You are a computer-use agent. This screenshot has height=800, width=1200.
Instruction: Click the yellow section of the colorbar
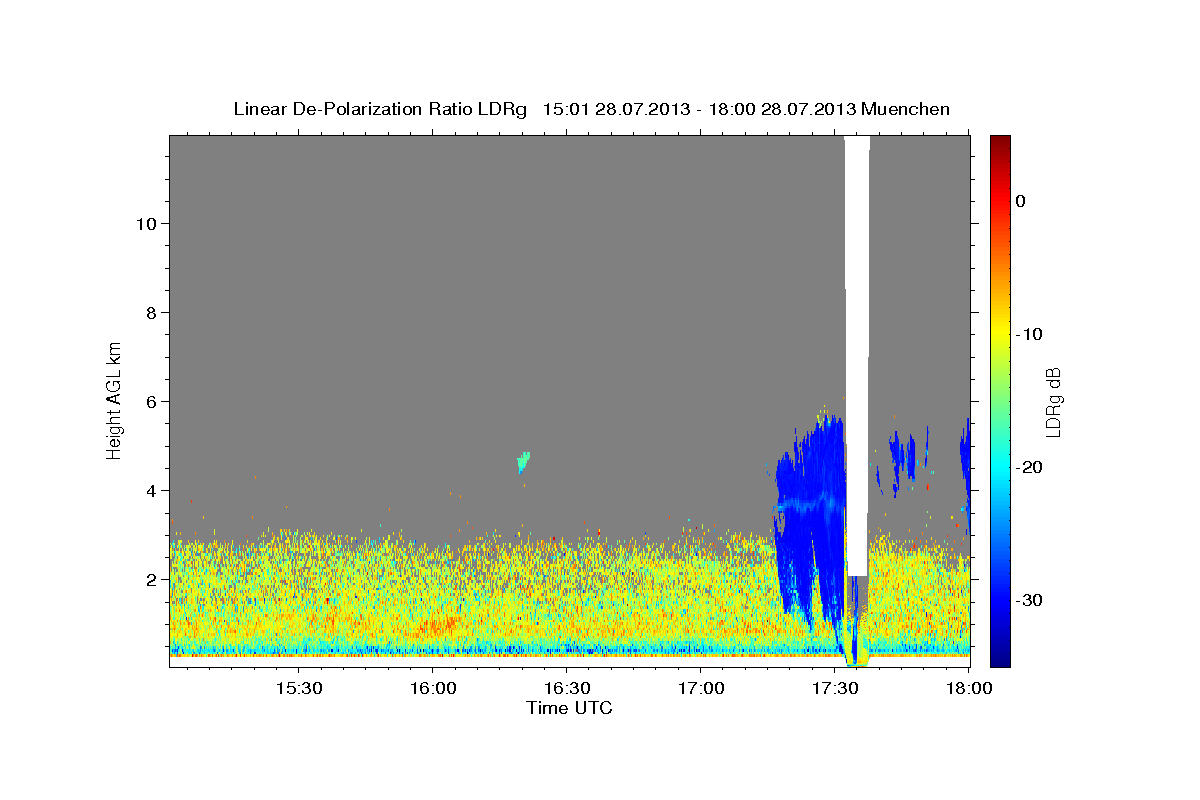click(1000, 330)
